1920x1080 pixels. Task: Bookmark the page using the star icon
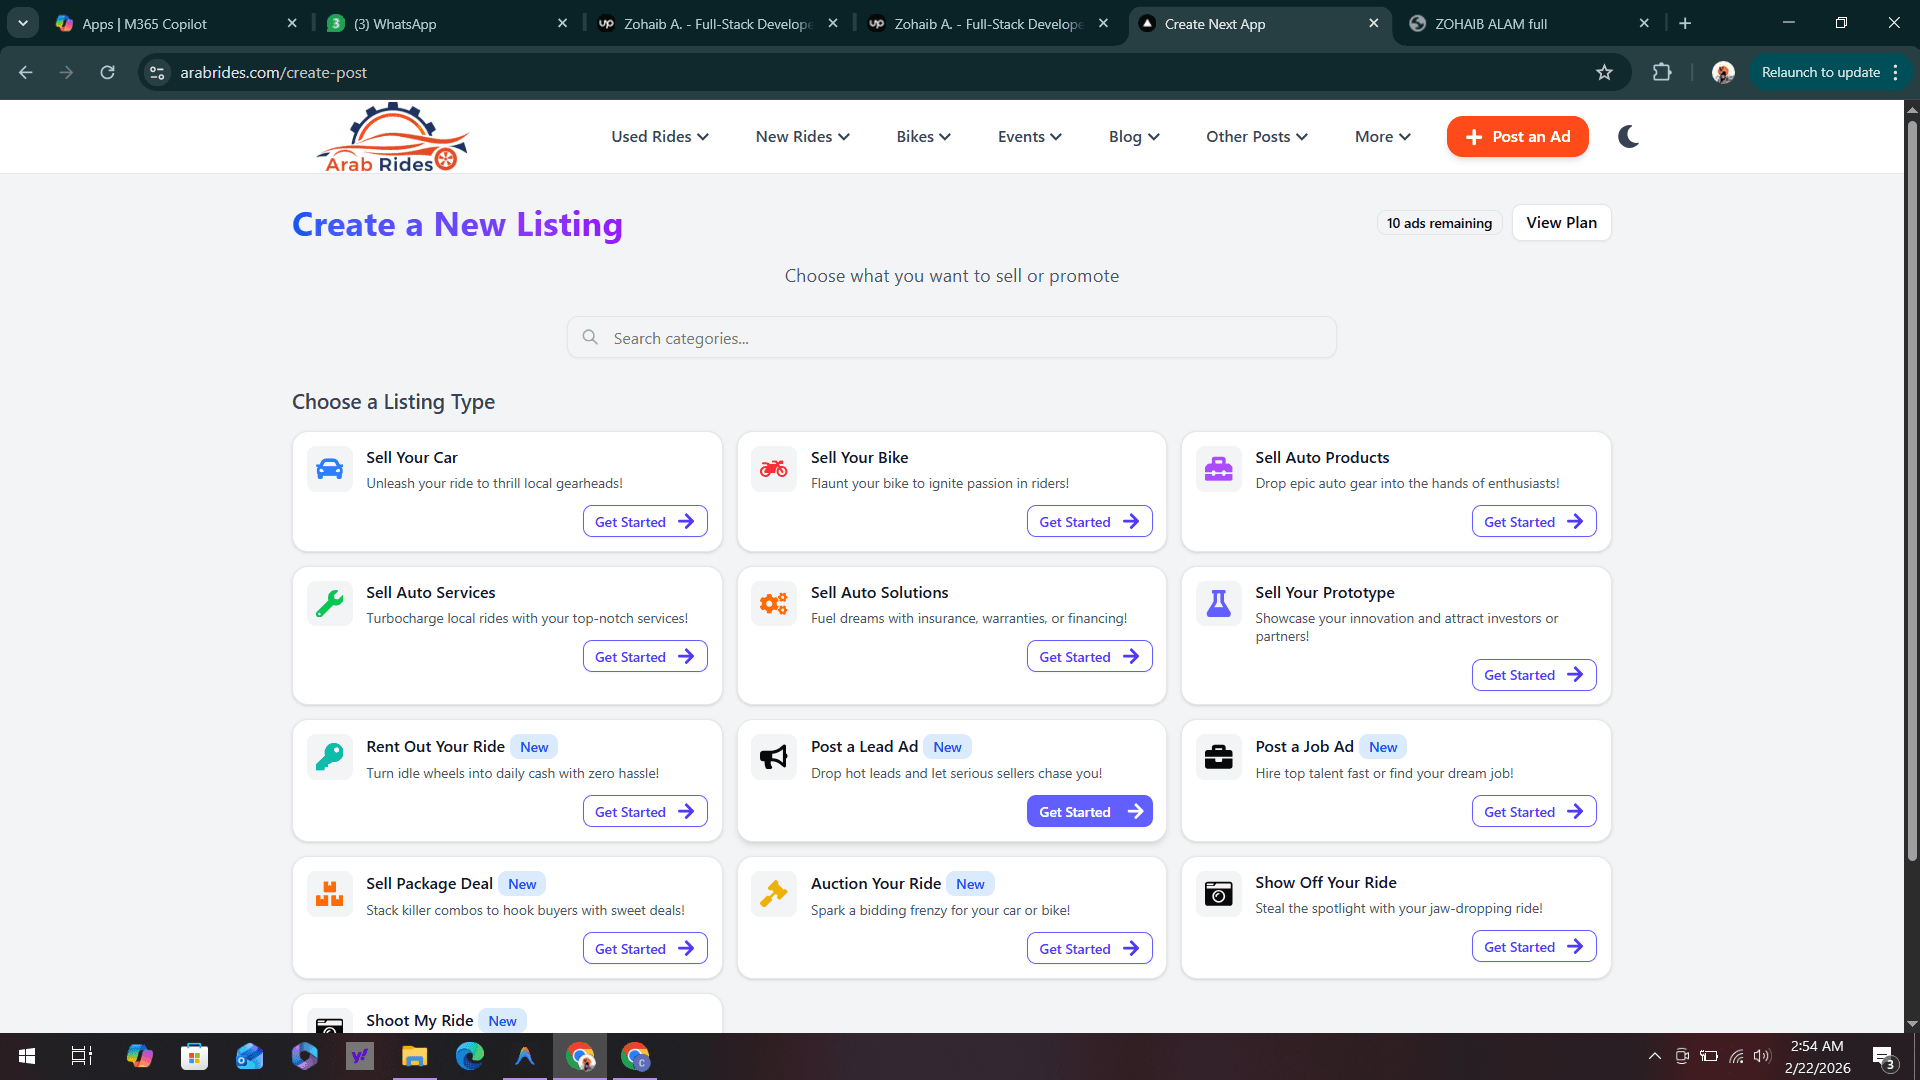[1604, 72]
